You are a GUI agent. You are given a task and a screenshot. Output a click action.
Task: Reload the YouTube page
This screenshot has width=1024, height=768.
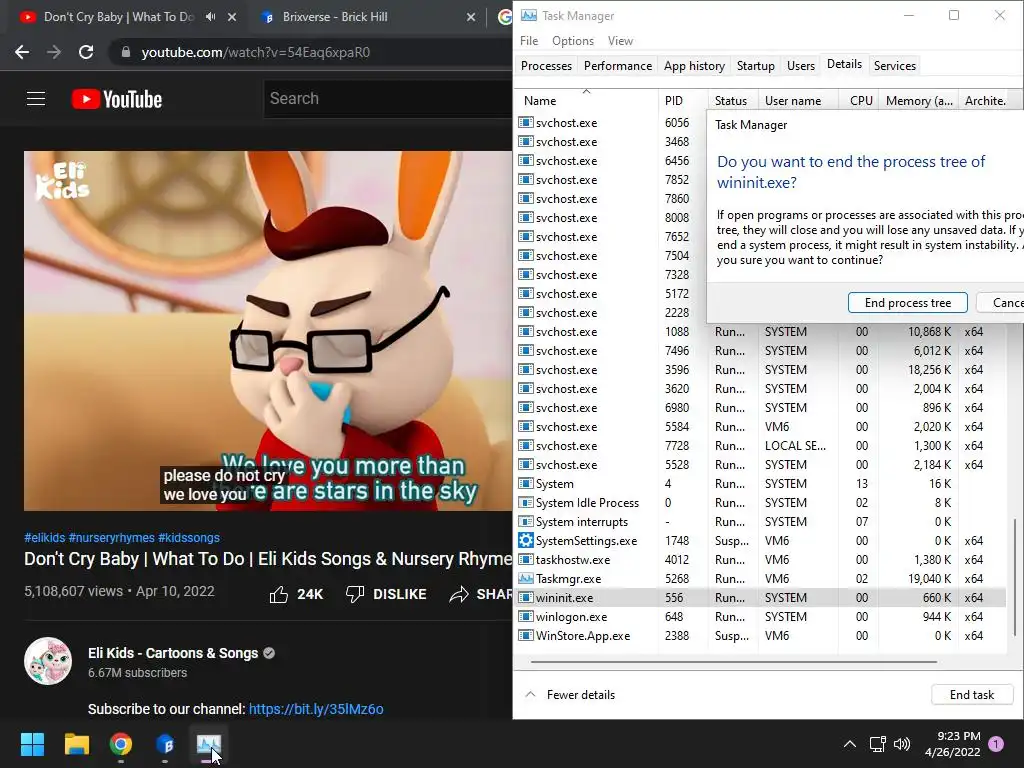86,52
